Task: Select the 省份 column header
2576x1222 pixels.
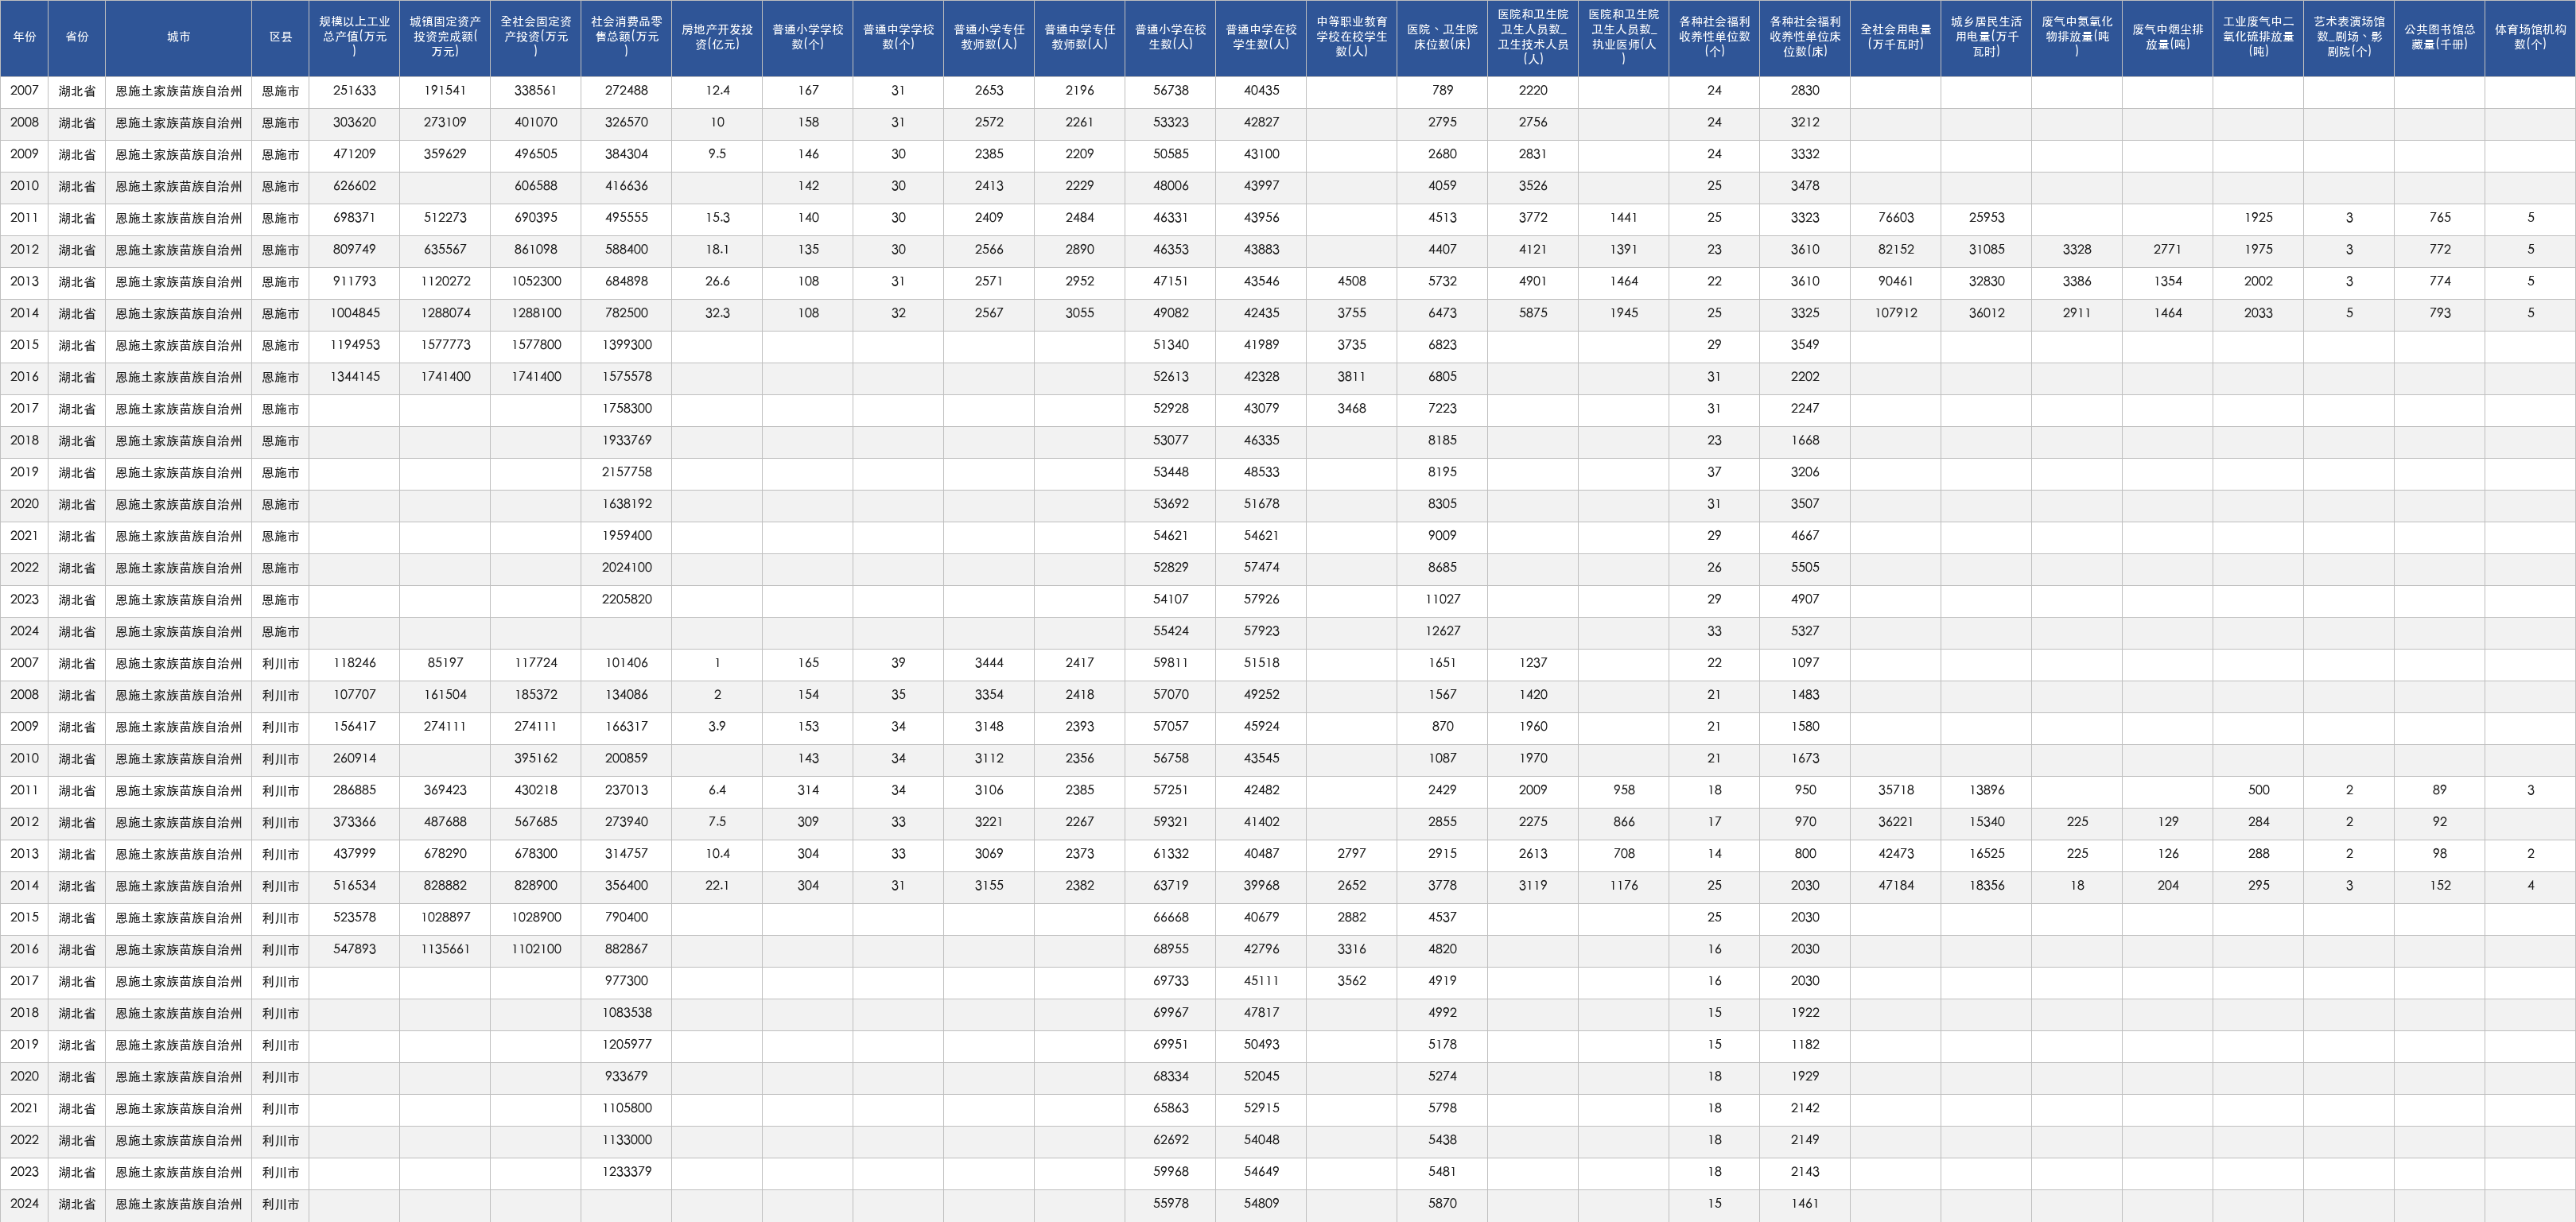Action: point(77,37)
